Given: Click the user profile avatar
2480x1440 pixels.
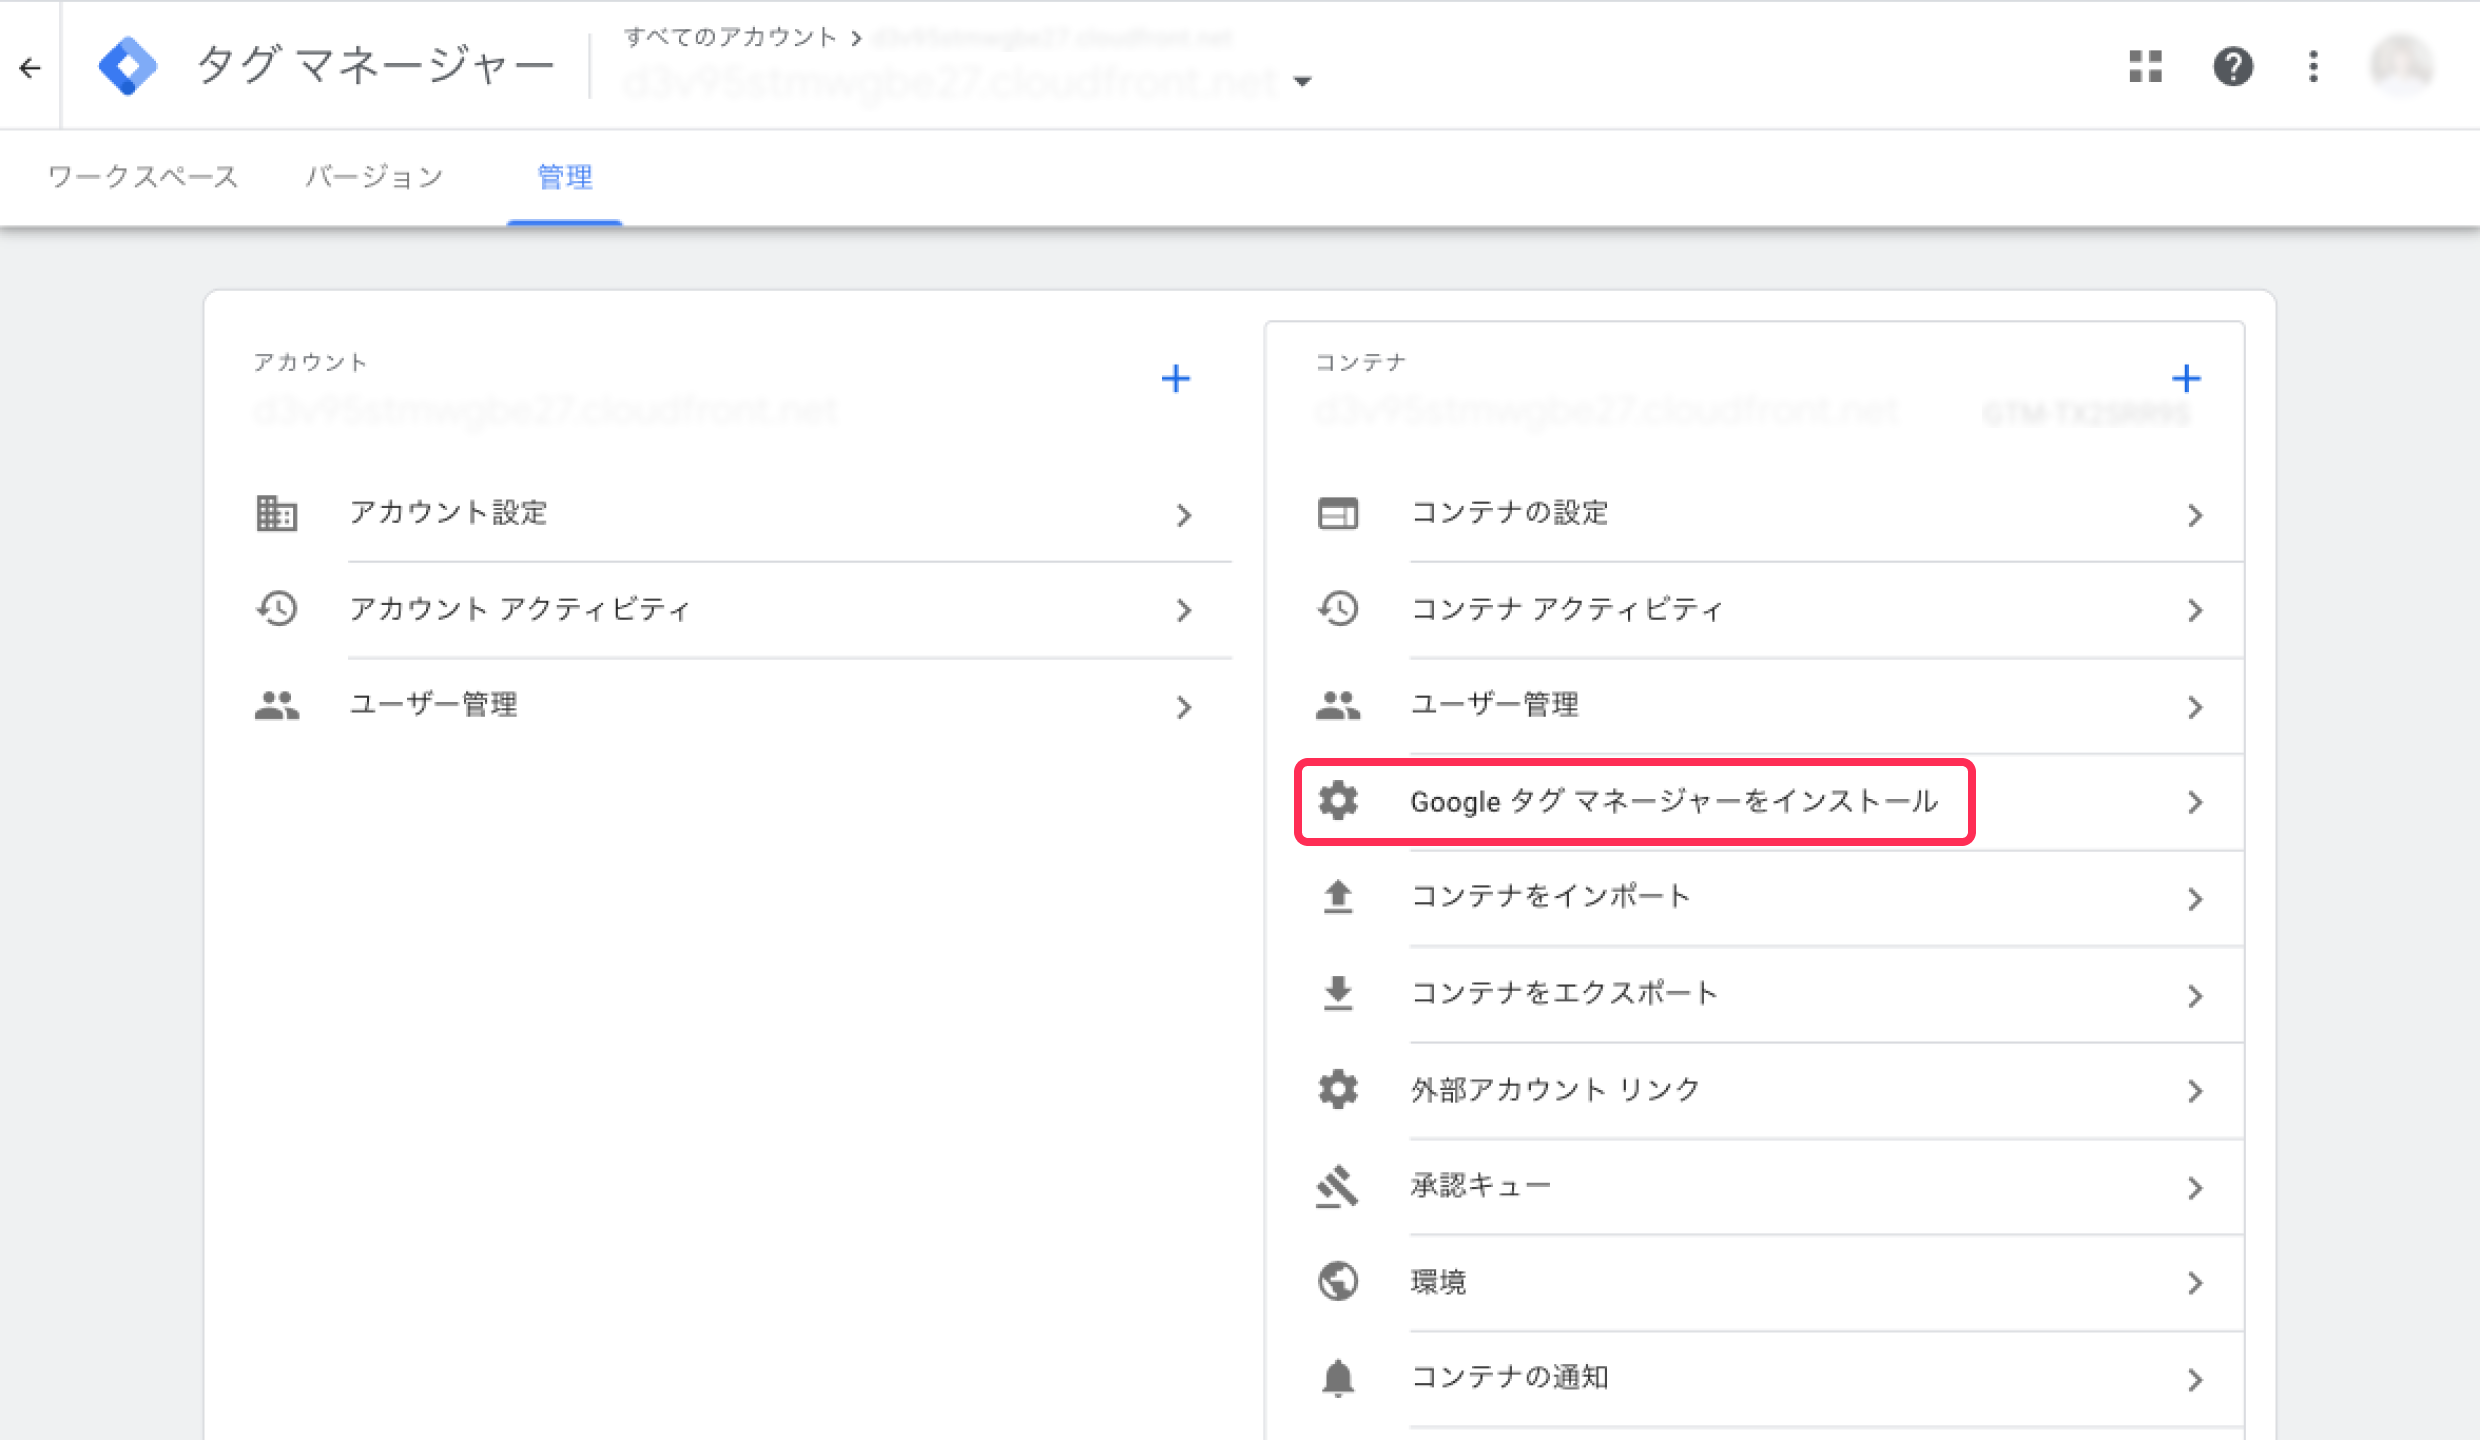Looking at the screenshot, I should tap(2400, 66).
